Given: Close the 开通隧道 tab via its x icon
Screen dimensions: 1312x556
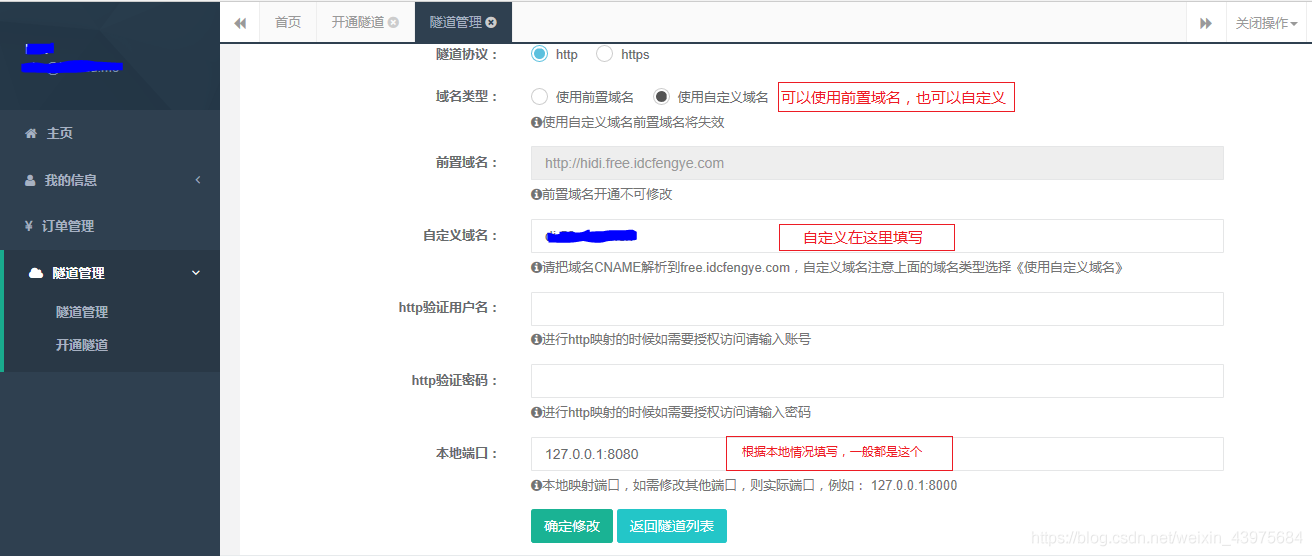Looking at the screenshot, I should [x=393, y=22].
